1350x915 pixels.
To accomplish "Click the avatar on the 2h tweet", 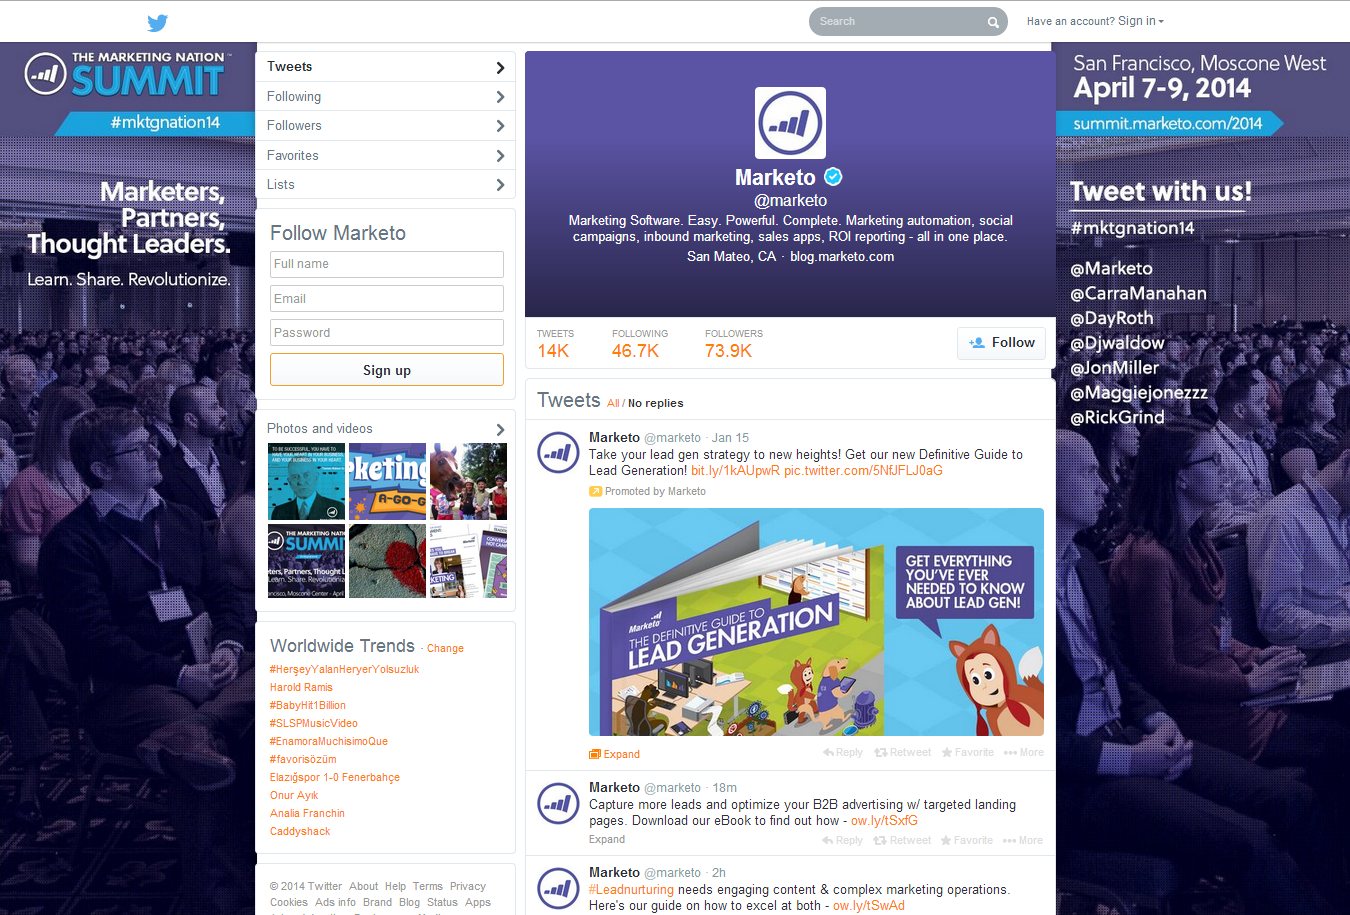I will point(558,887).
